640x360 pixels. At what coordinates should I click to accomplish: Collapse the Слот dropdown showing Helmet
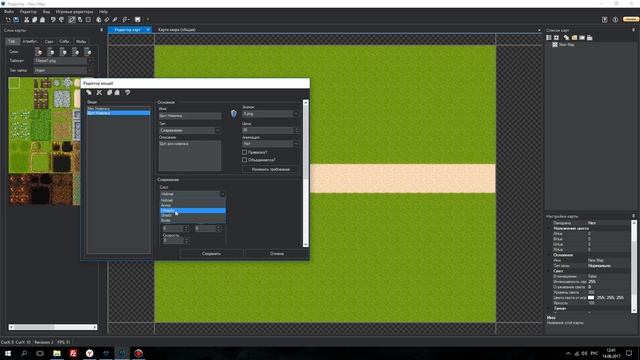pos(192,194)
